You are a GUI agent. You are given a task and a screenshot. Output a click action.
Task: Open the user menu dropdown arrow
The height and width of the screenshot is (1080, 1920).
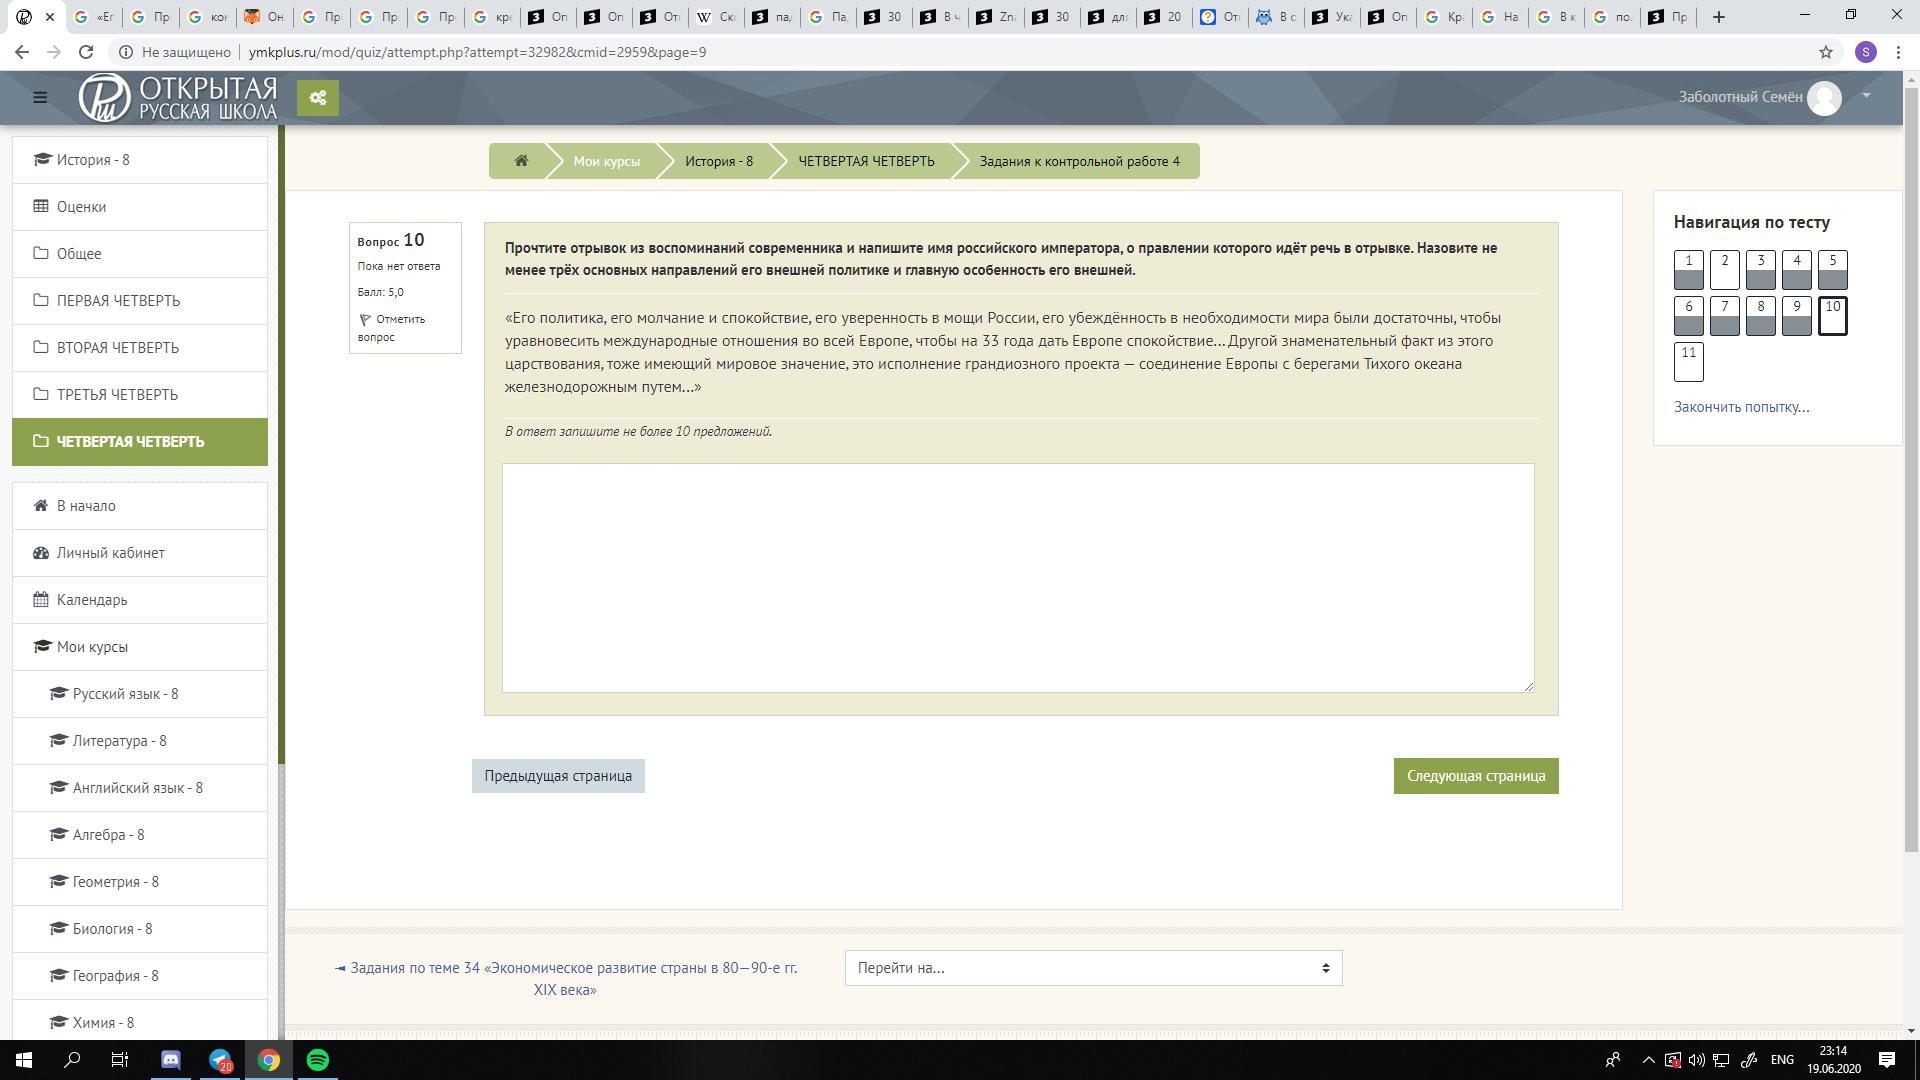click(x=1866, y=96)
